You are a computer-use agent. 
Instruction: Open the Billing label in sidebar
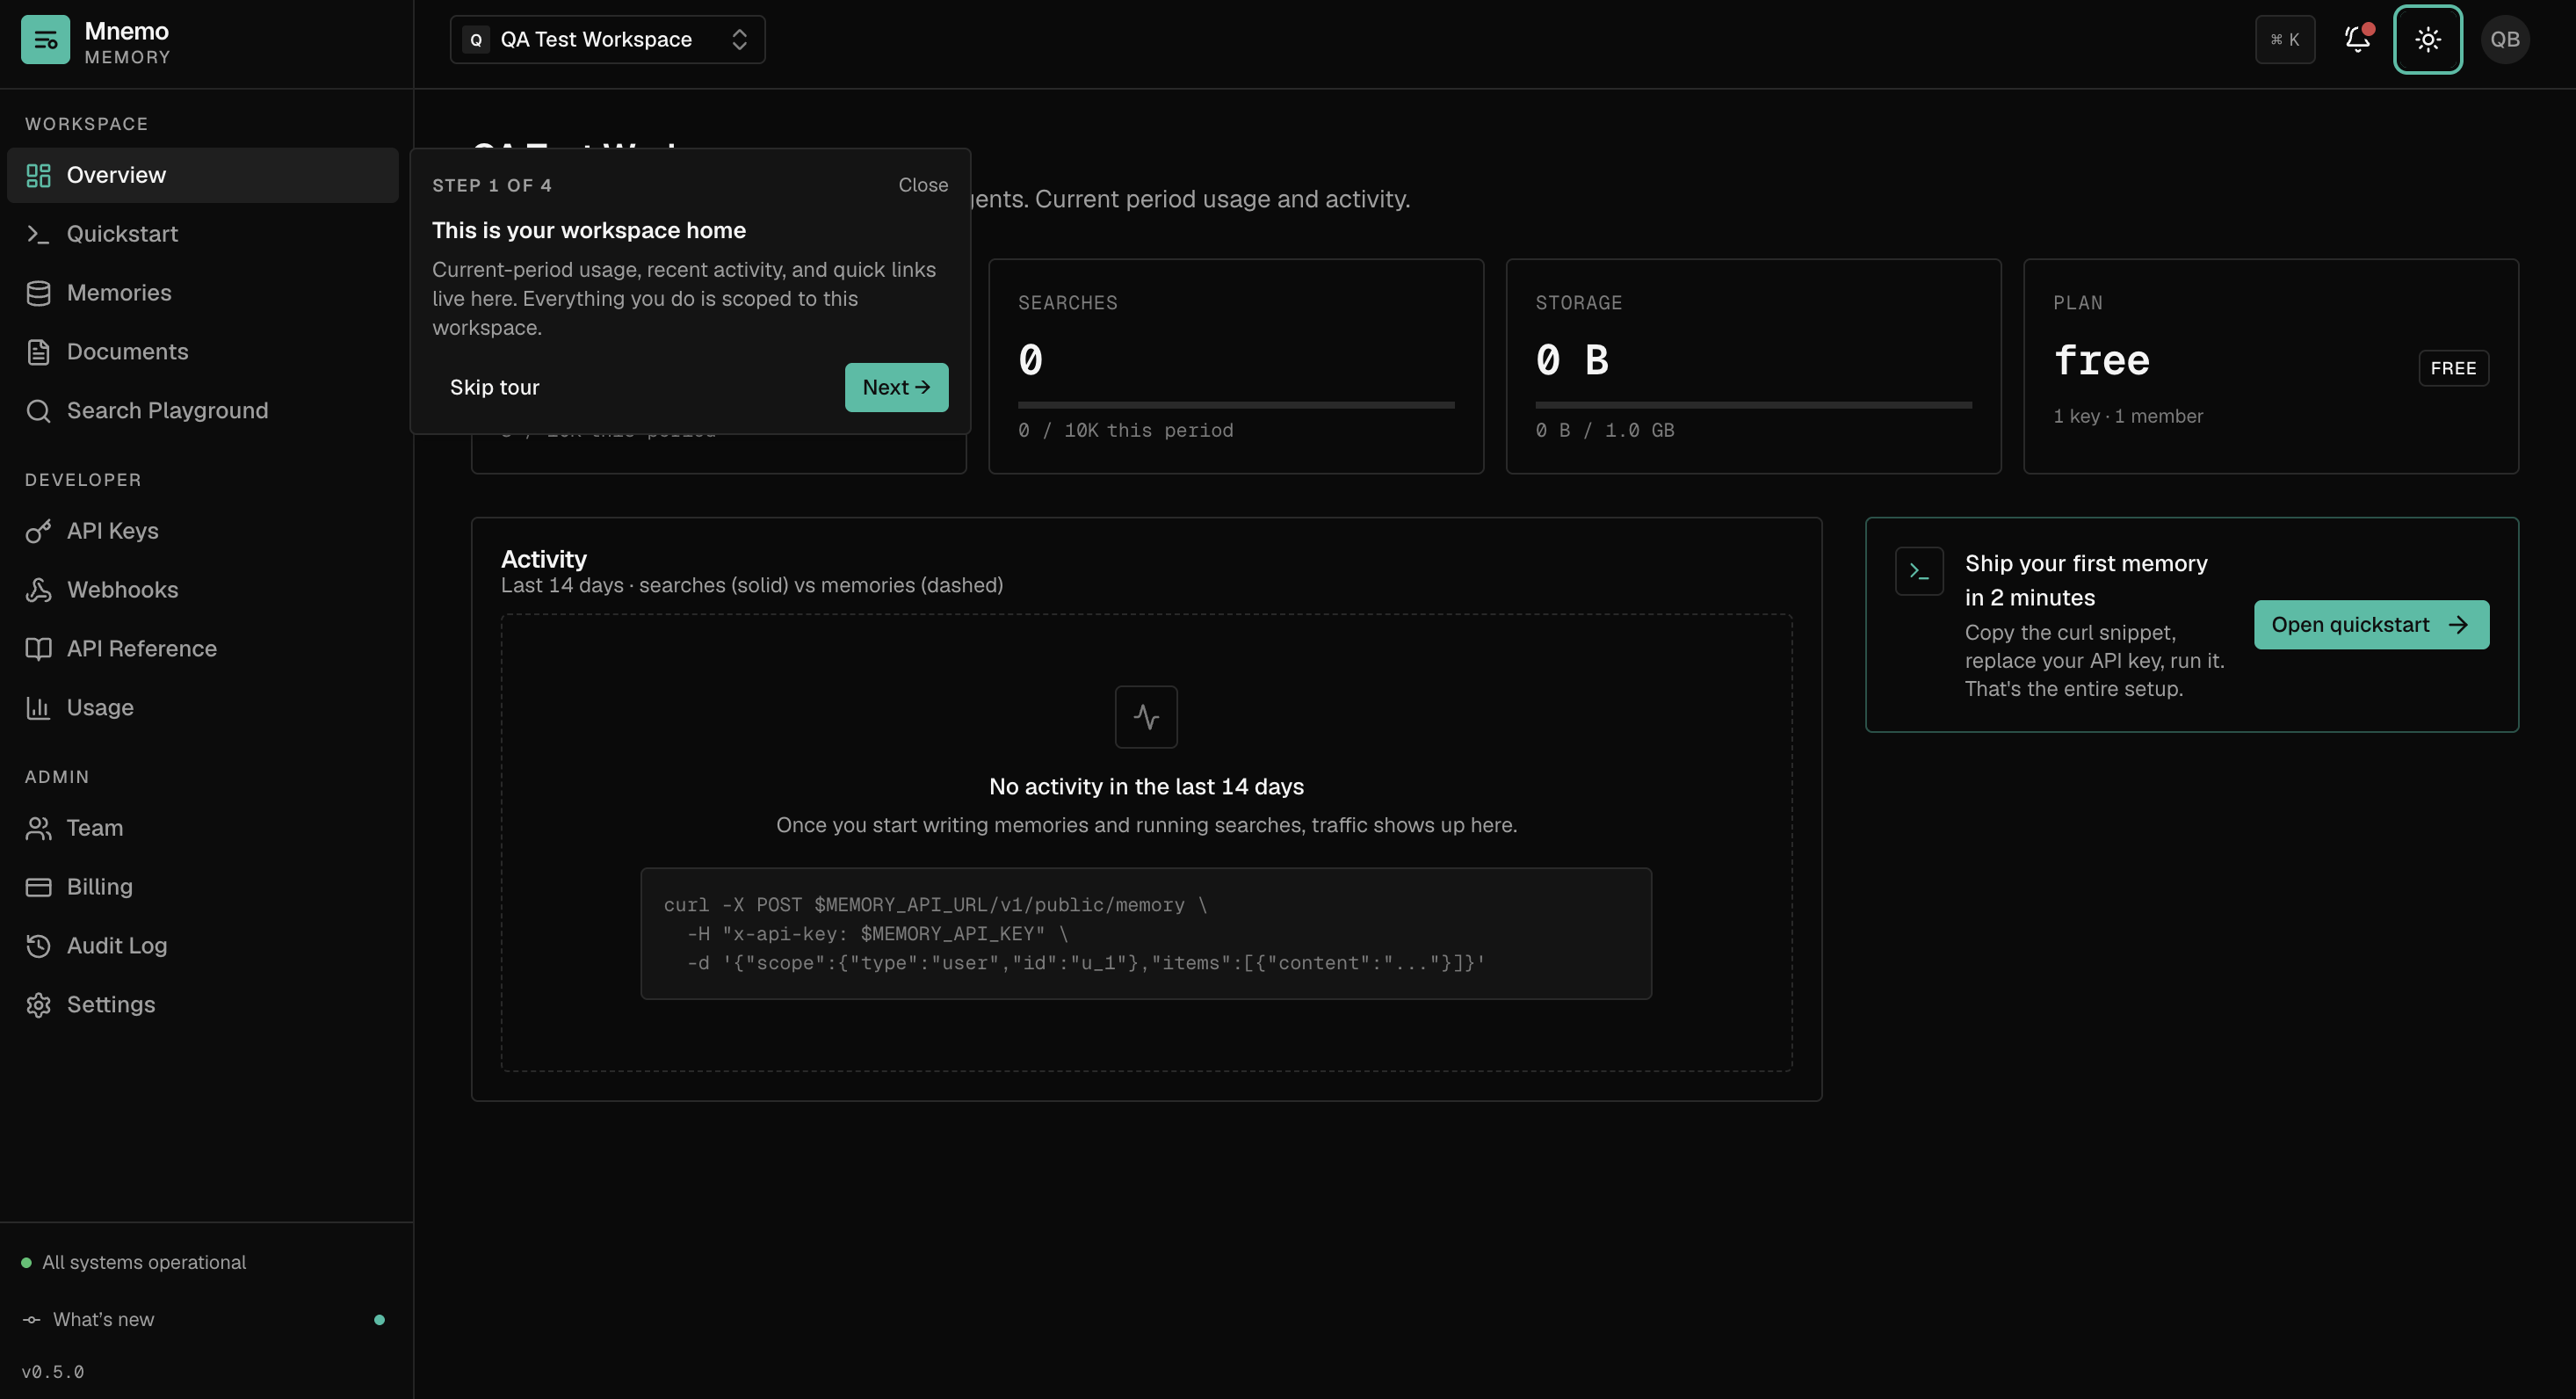tap(100, 887)
